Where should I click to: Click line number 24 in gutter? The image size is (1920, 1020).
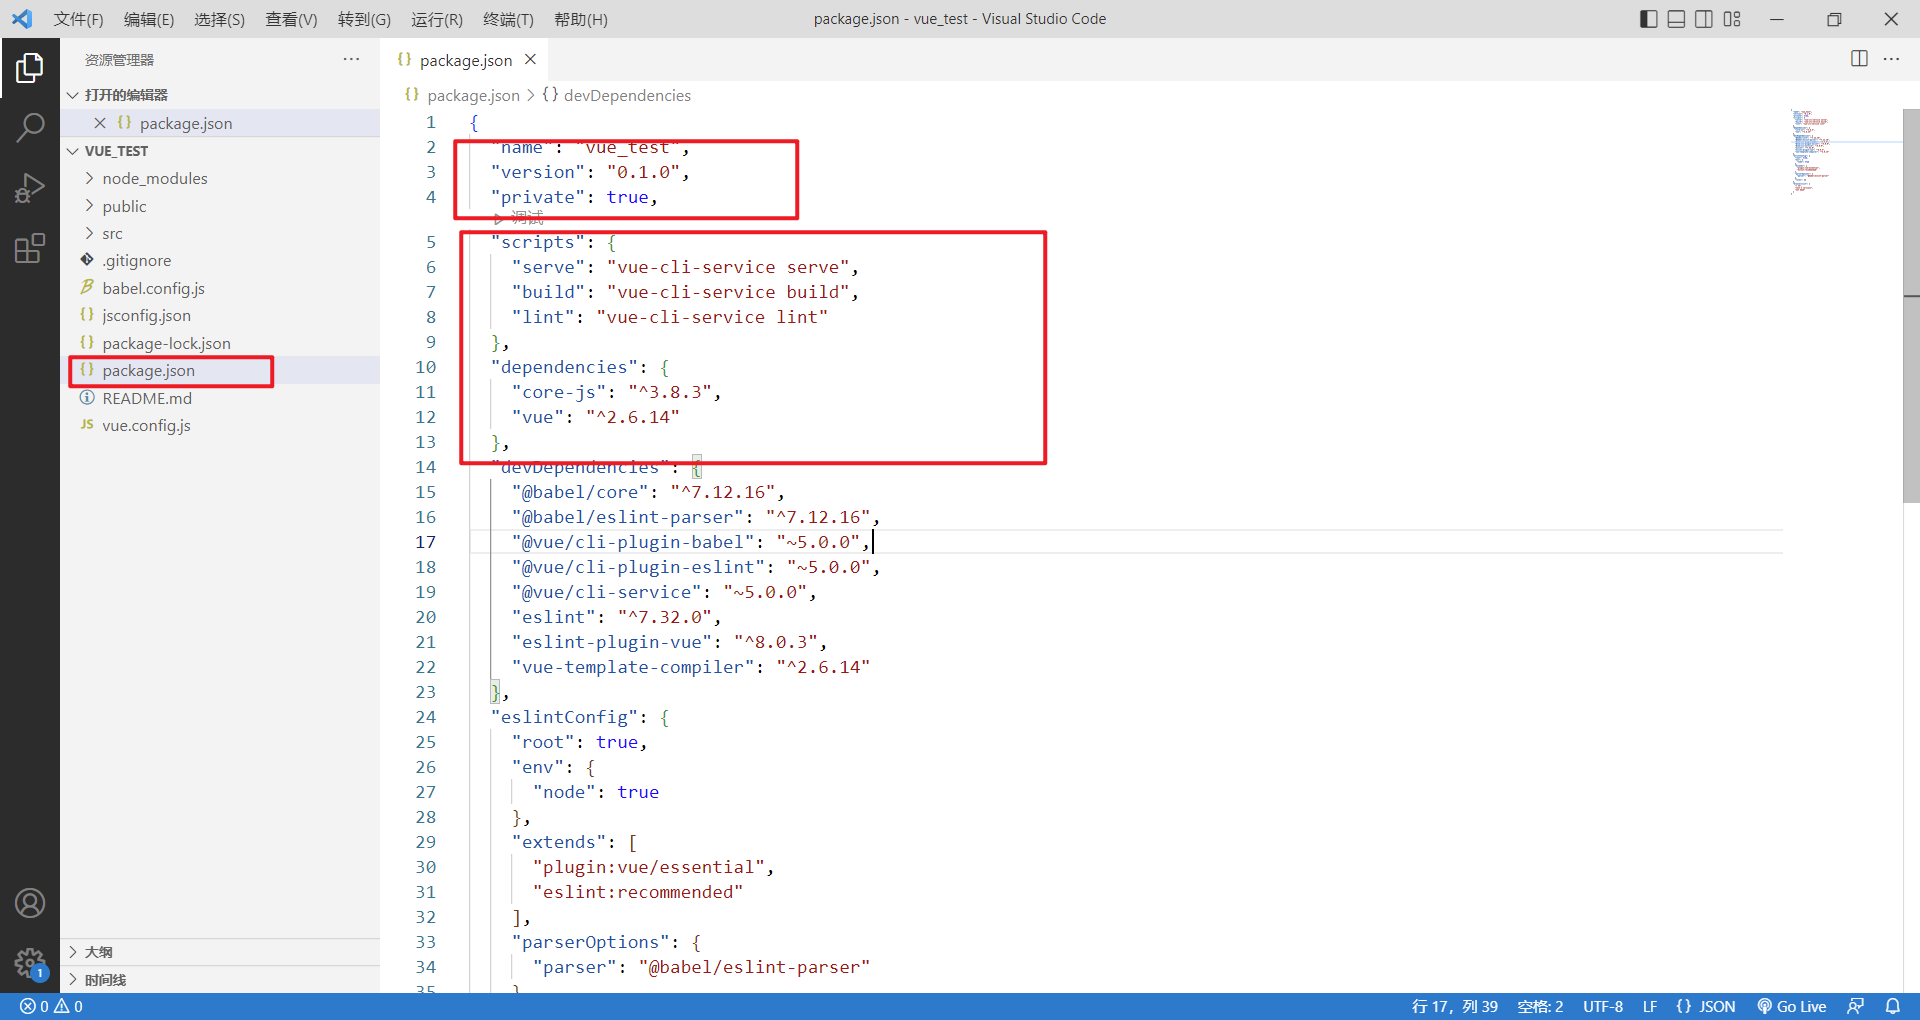tap(425, 717)
